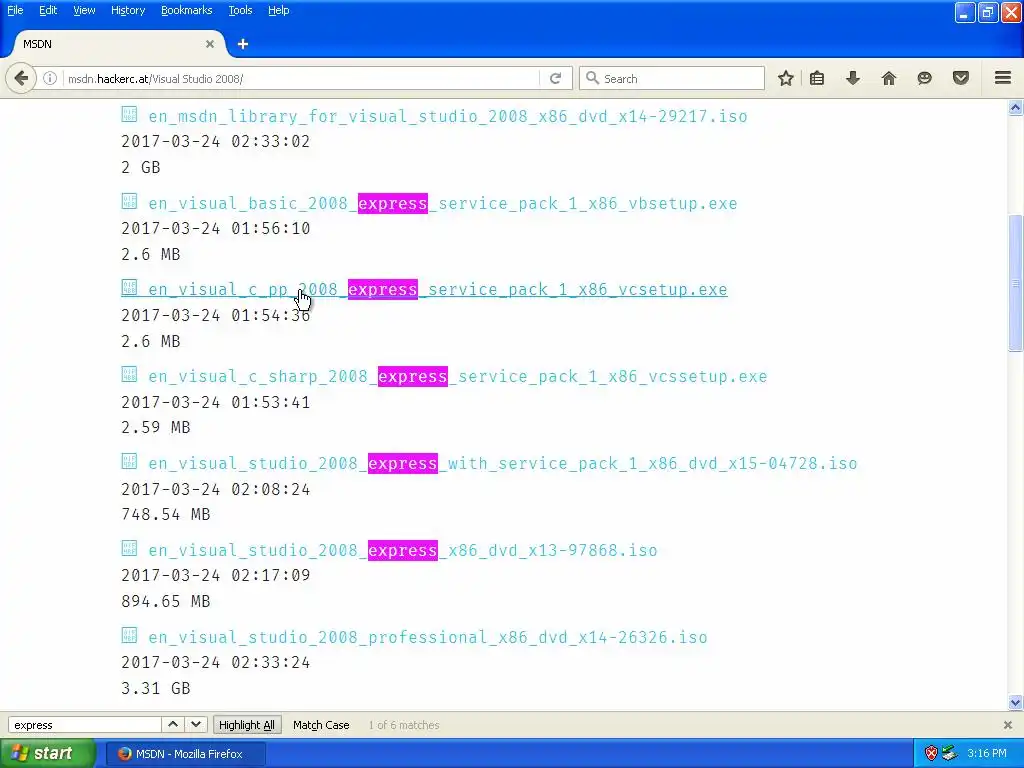
Task: Open express_with_service_pack_1 x15-04728.iso link
Action: 503,463
